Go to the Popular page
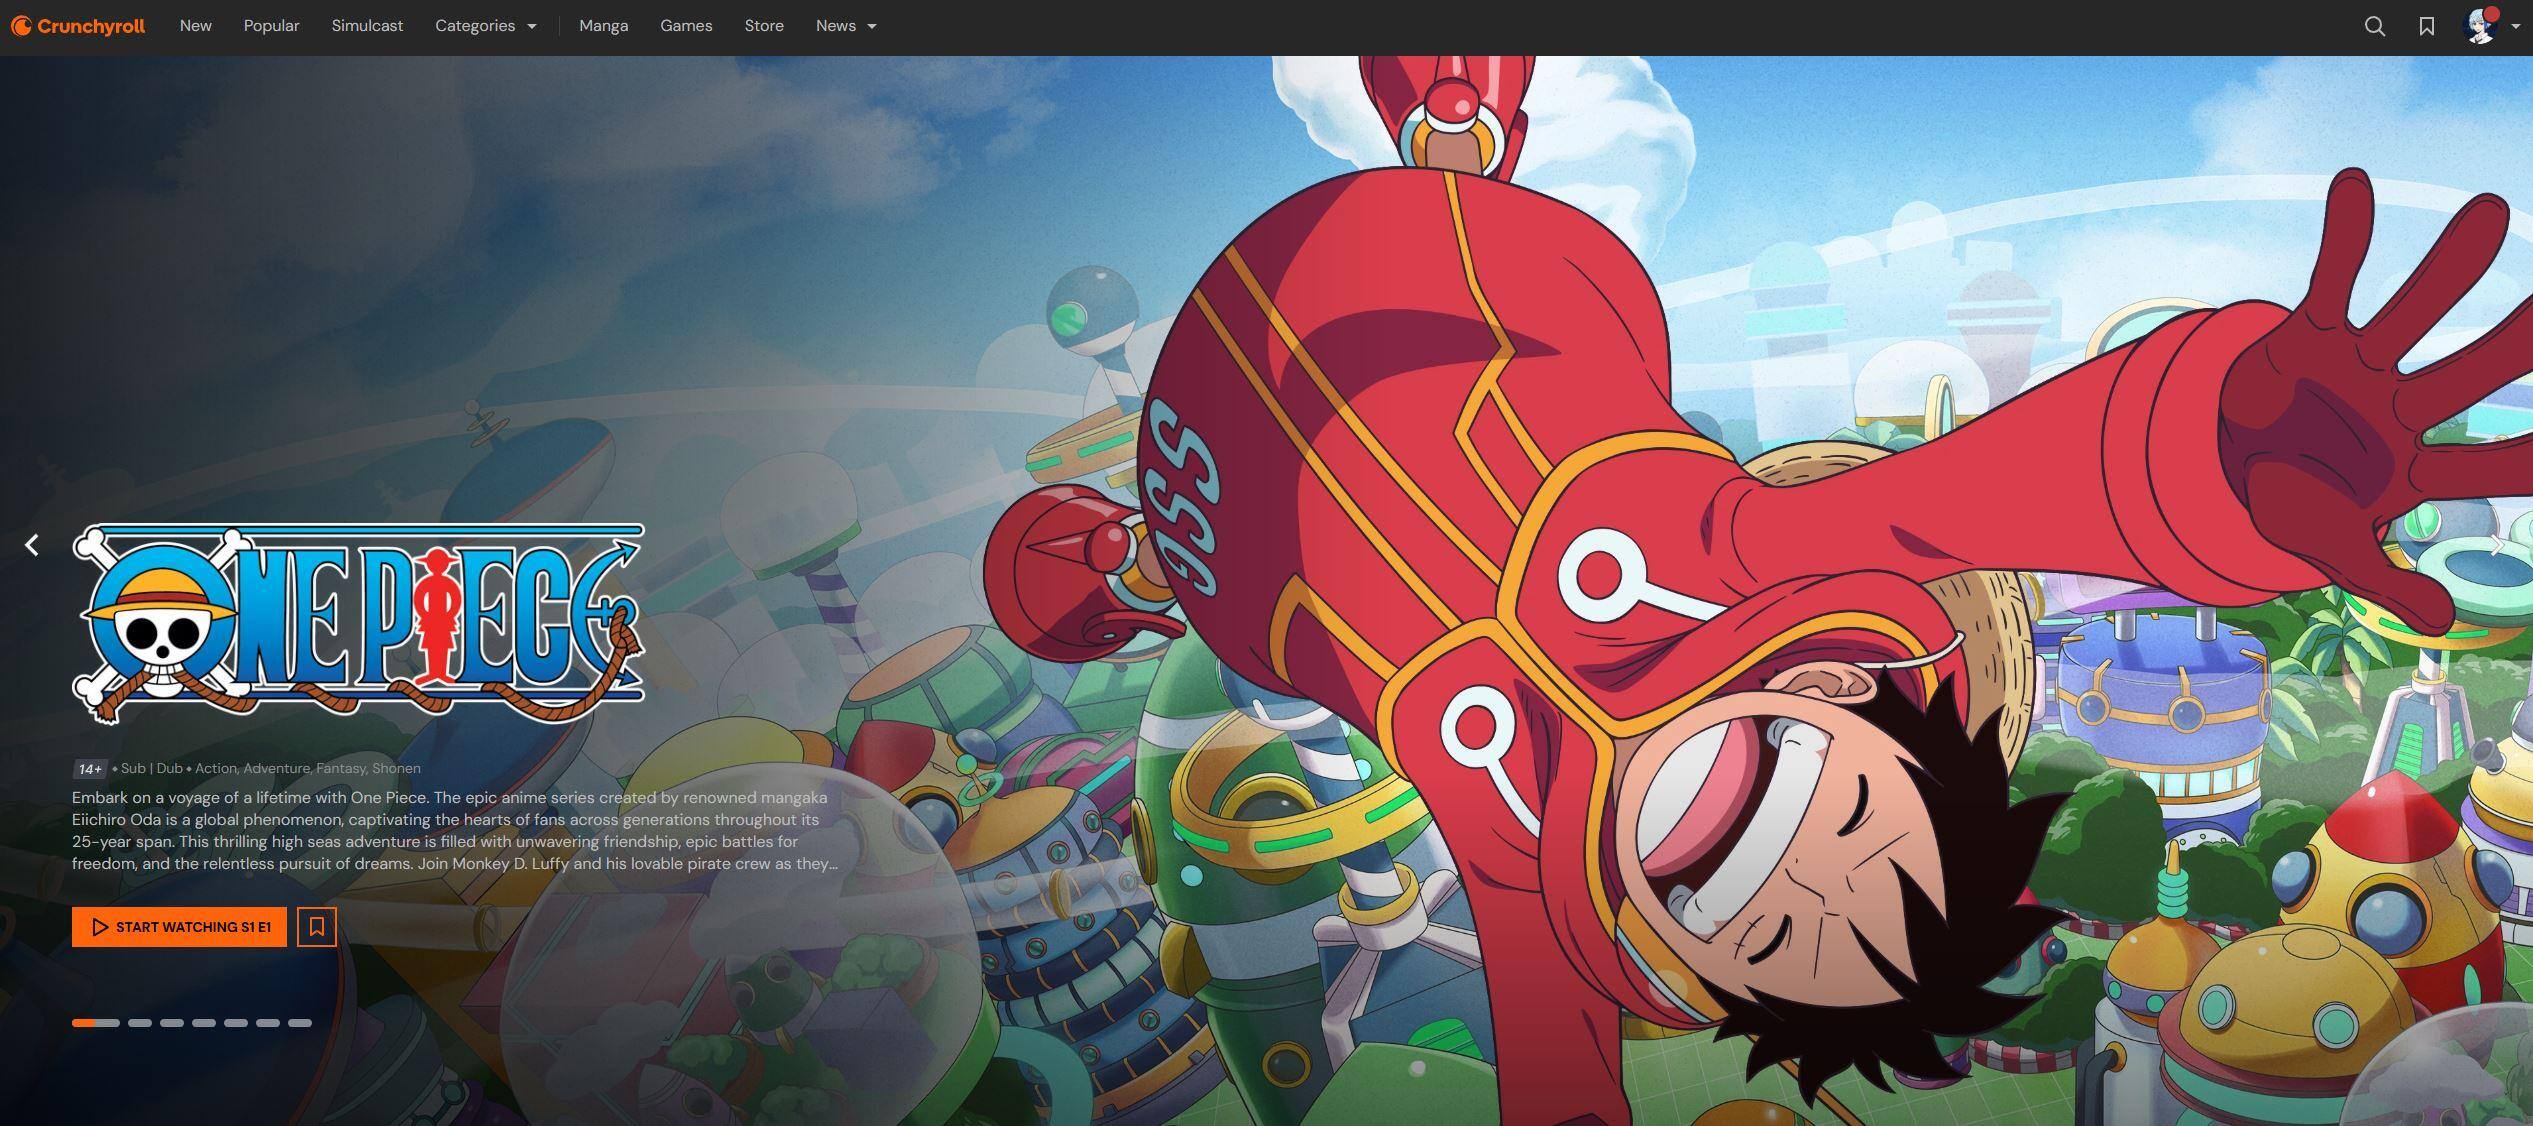This screenshot has width=2533, height=1126. (271, 26)
